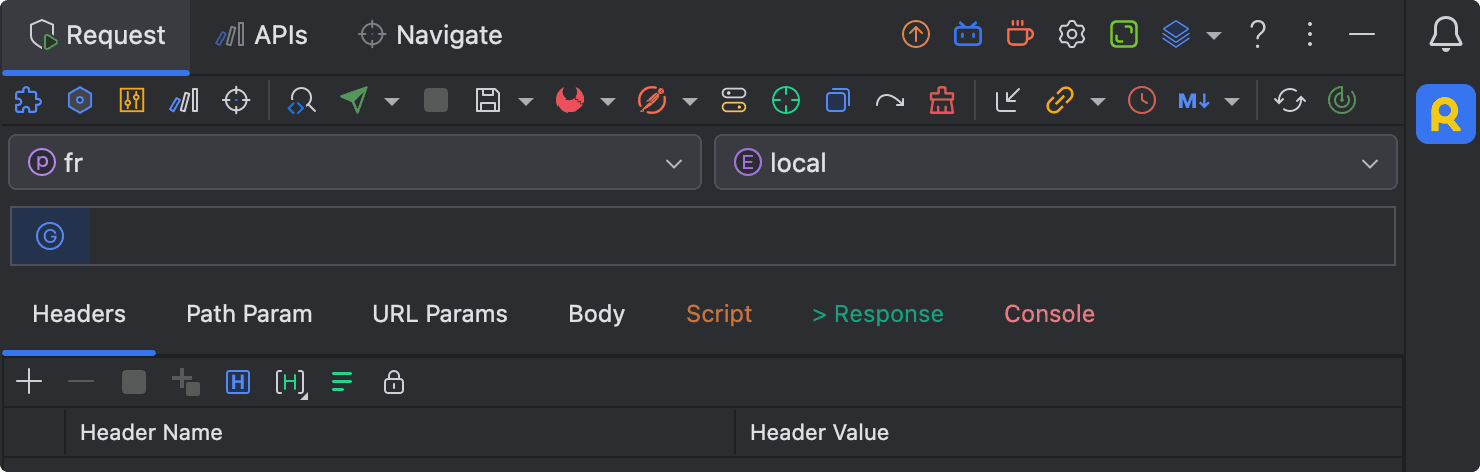Expand the arrow next to Markdown icon
The width and height of the screenshot is (1480, 472).
tap(1233, 101)
